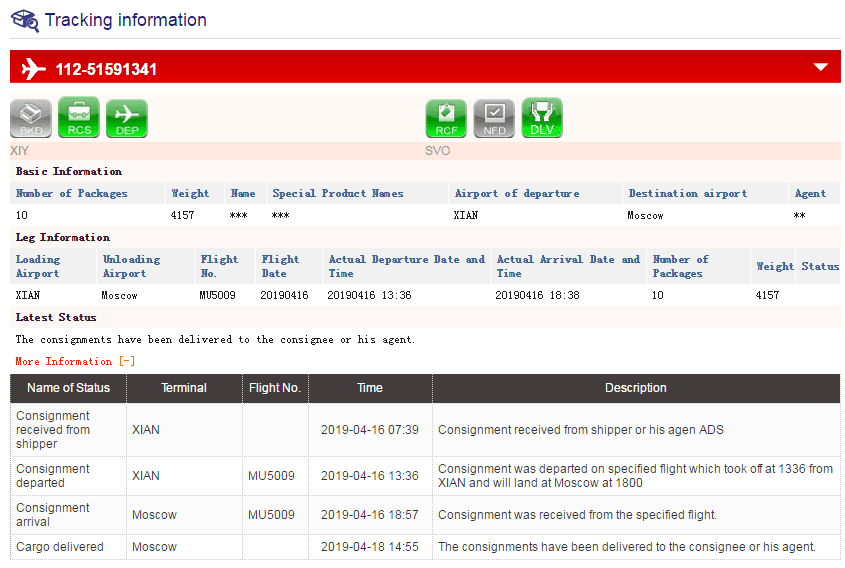This screenshot has width=845, height=568.
Task: Collapse the 112-51591341 waybill panel arrow
Action: point(821,68)
